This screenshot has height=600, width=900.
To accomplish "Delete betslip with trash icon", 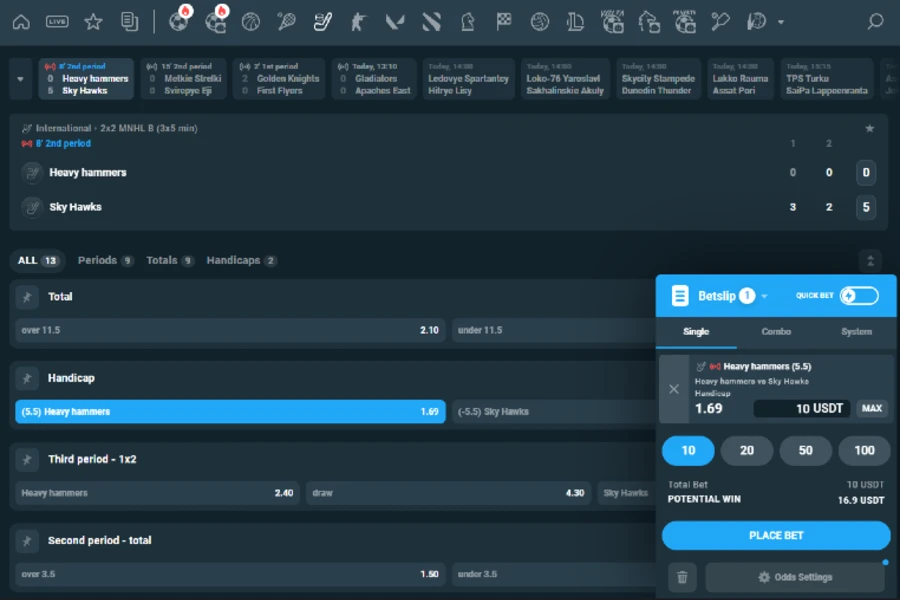I will (683, 577).
